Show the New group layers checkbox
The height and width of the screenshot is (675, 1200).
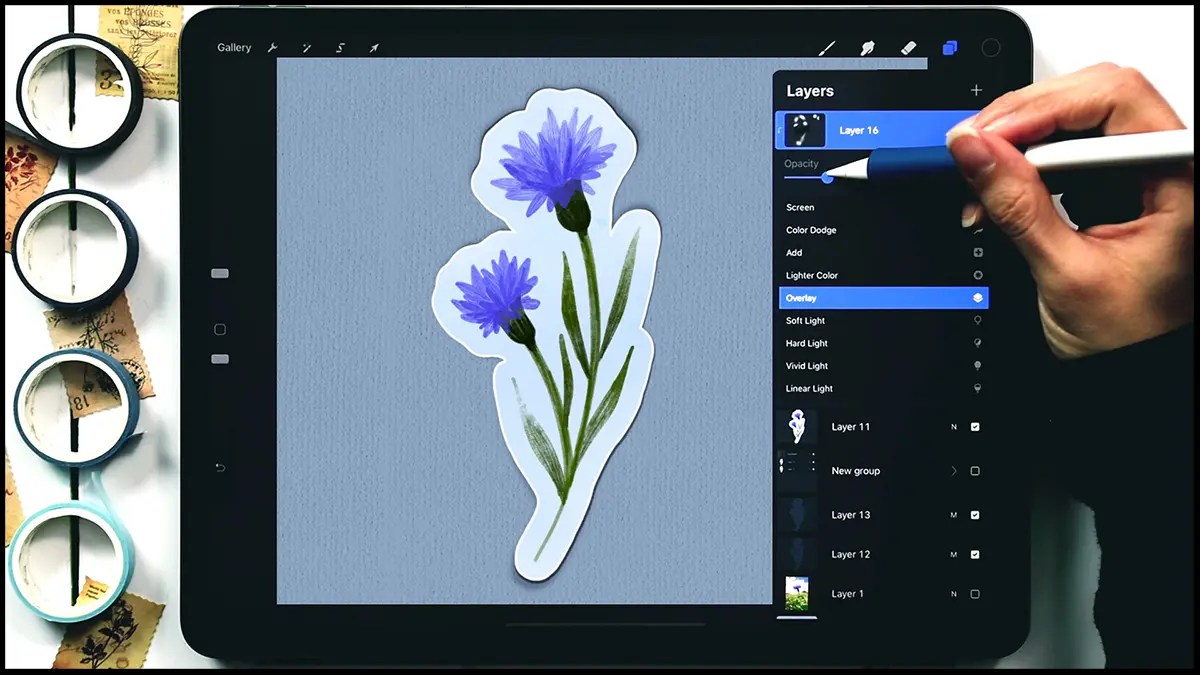pos(975,471)
